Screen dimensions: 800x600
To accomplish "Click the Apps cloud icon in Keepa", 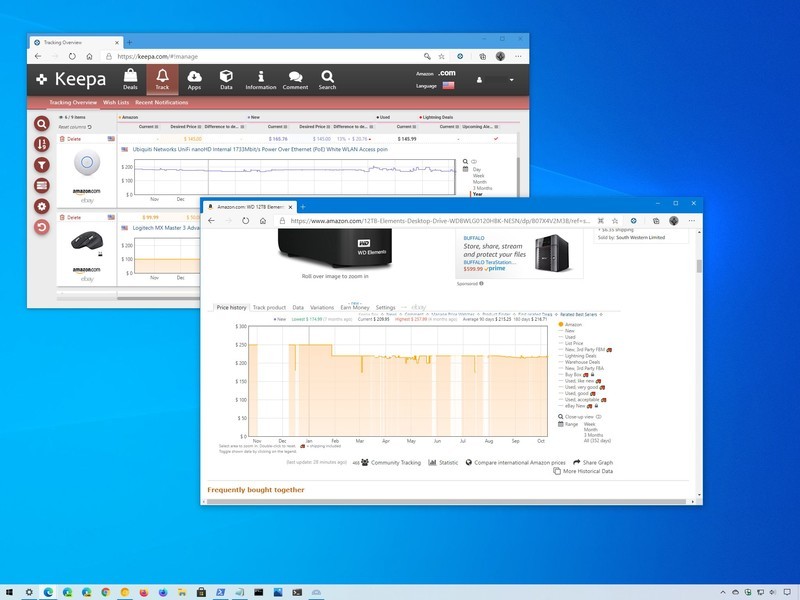I will tap(194, 79).
